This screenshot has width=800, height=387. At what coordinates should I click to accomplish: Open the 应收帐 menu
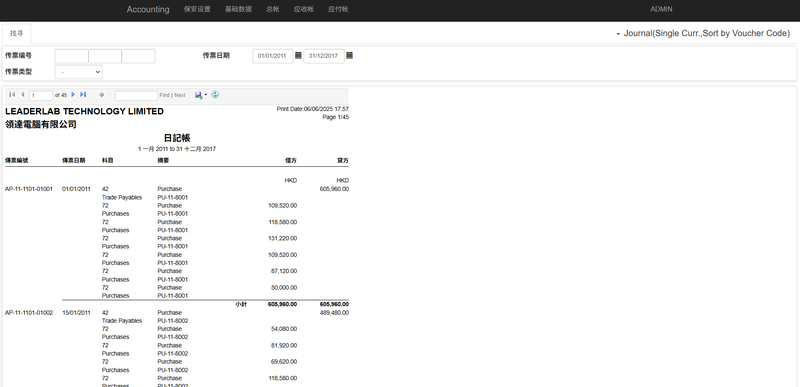(304, 9)
